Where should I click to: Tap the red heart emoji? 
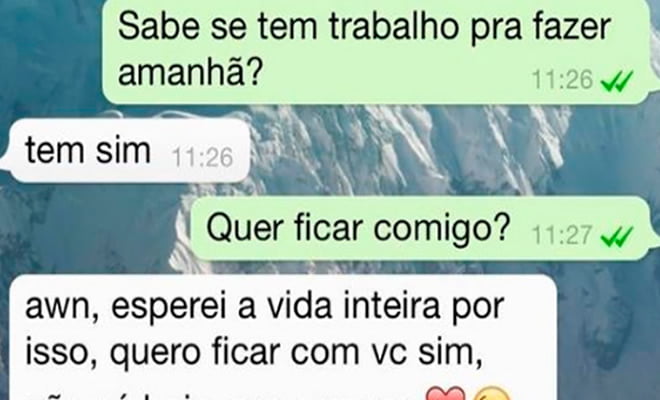point(446,393)
